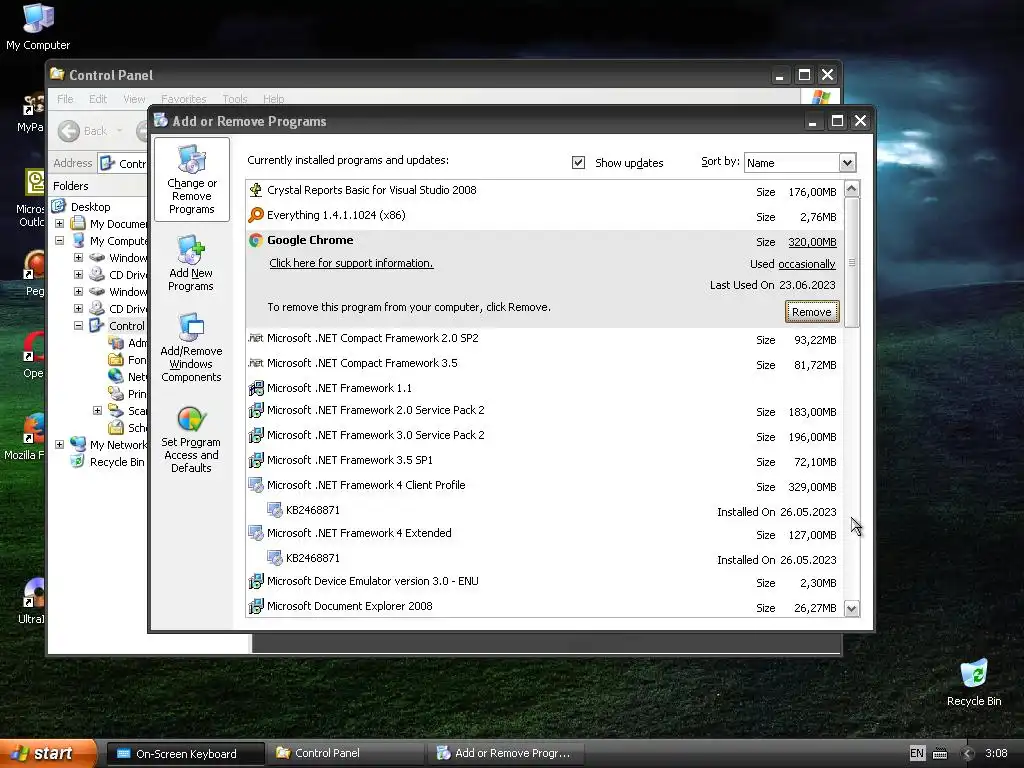
Task: Click scroll up arrow in program list
Action: [852, 189]
